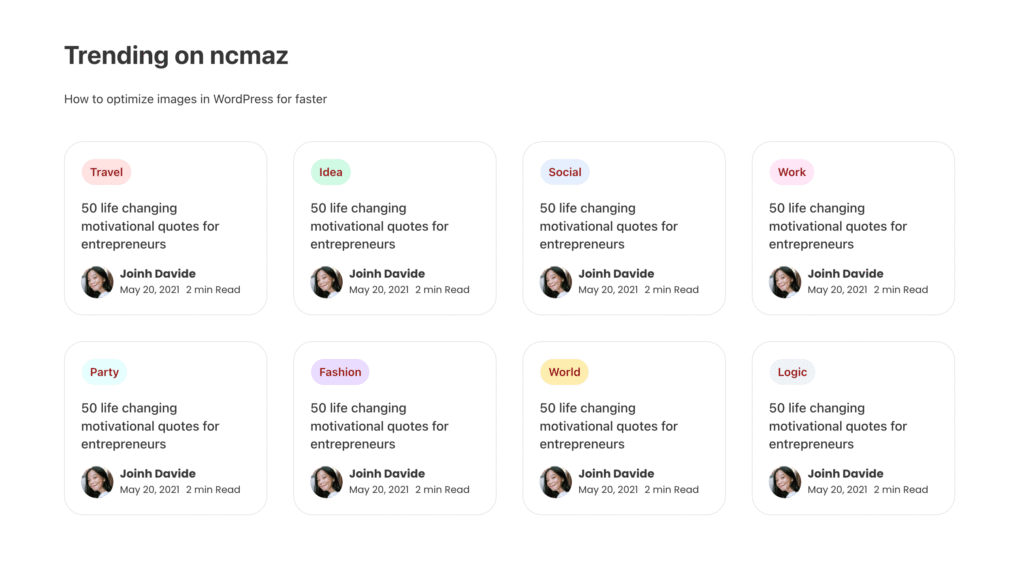This screenshot has width=1024, height=565.
Task: Click the author avatar in the Work card
Action: (x=785, y=282)
